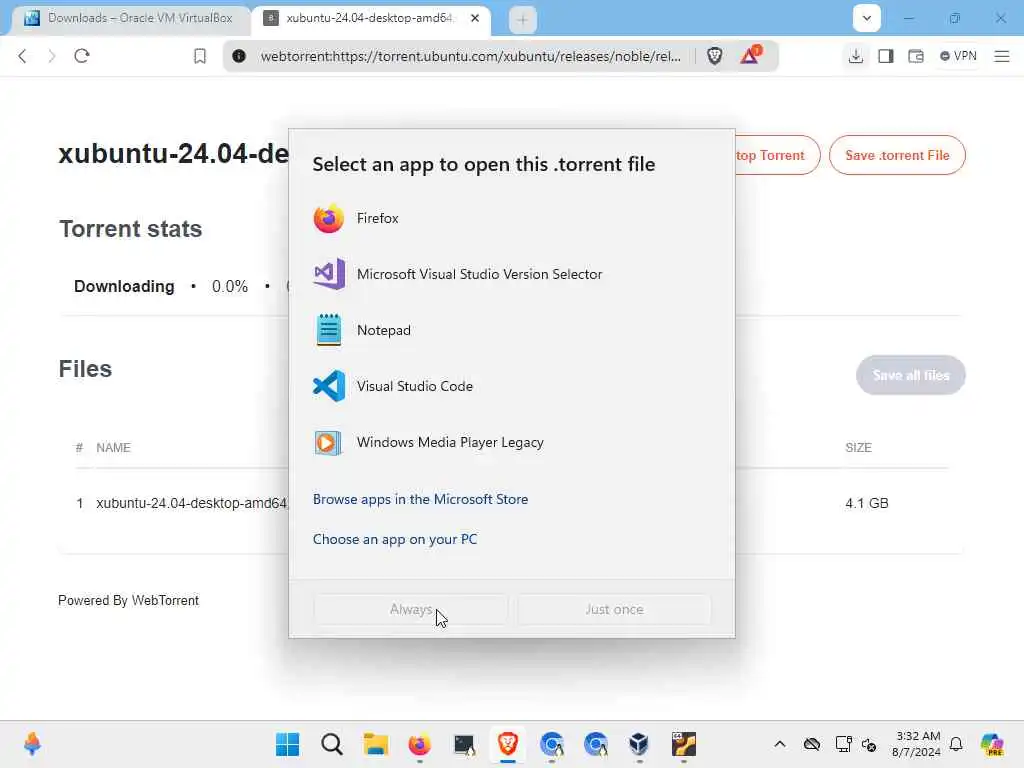The height and width of the screenshot is (768, 1024).
Task: Open the Brave main menu
Action: (x=1002, y=56)
